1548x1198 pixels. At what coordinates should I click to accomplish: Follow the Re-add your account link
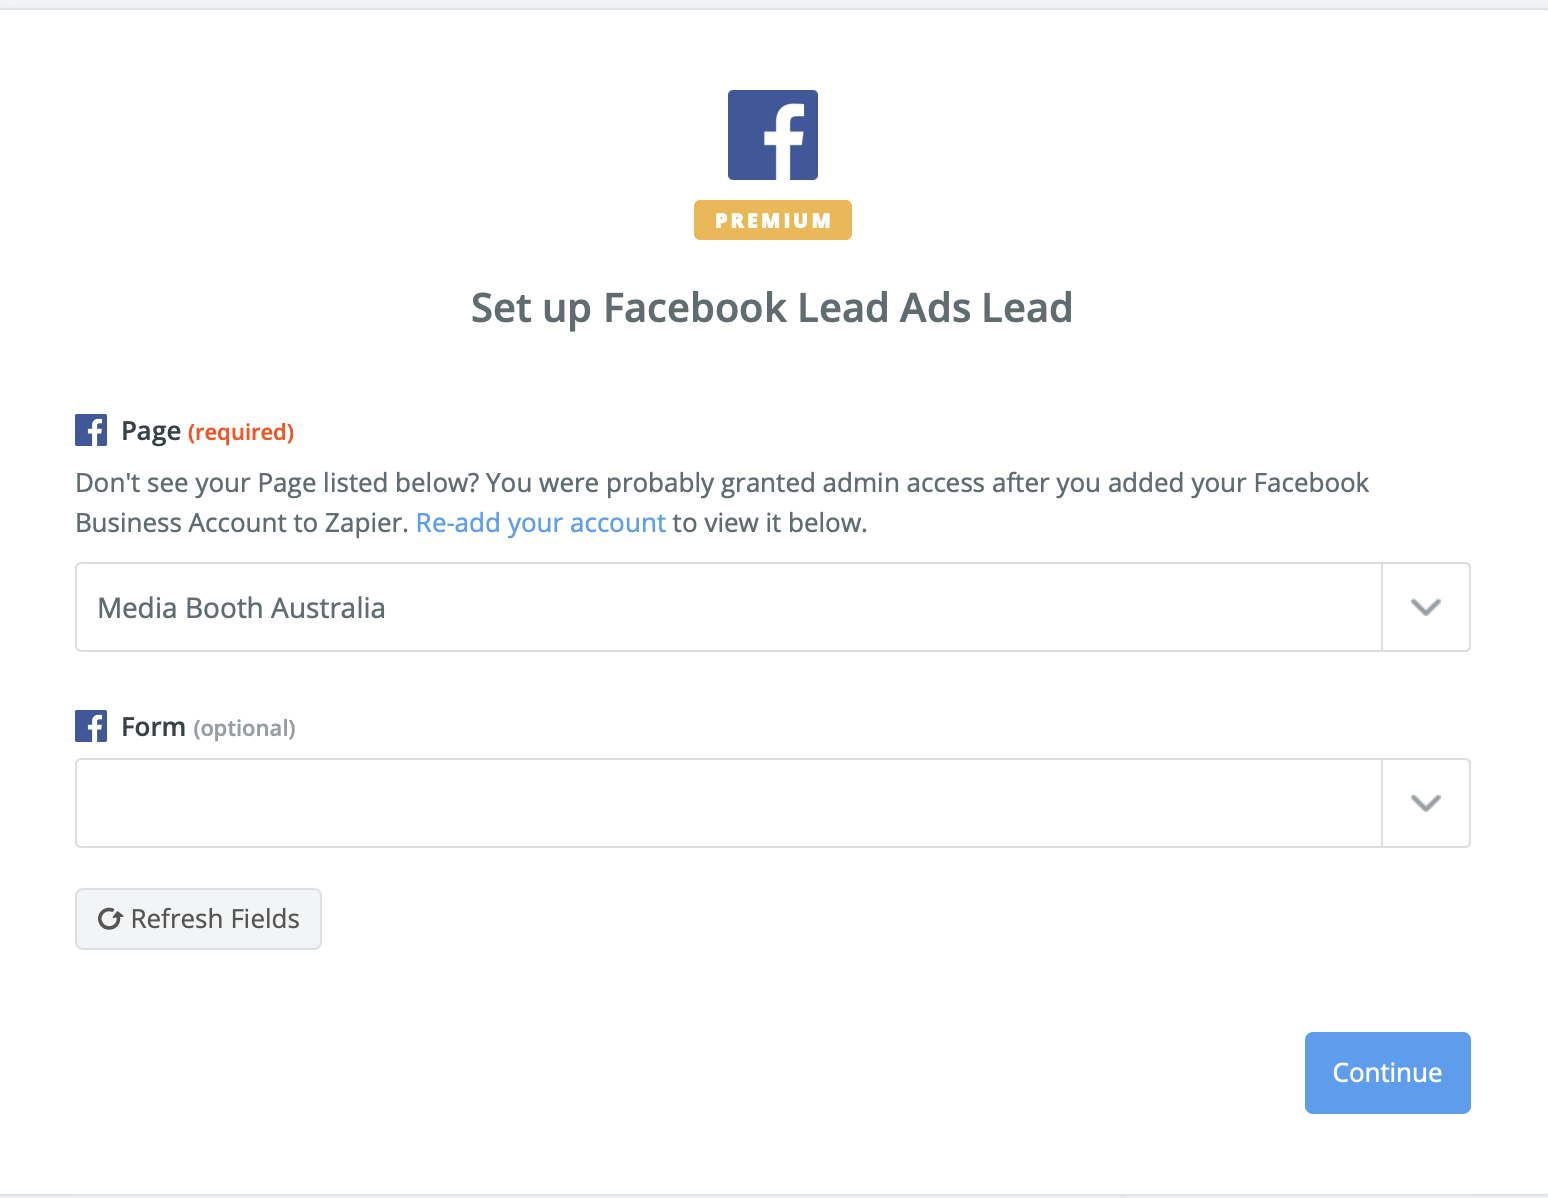[x=540, y=523]
